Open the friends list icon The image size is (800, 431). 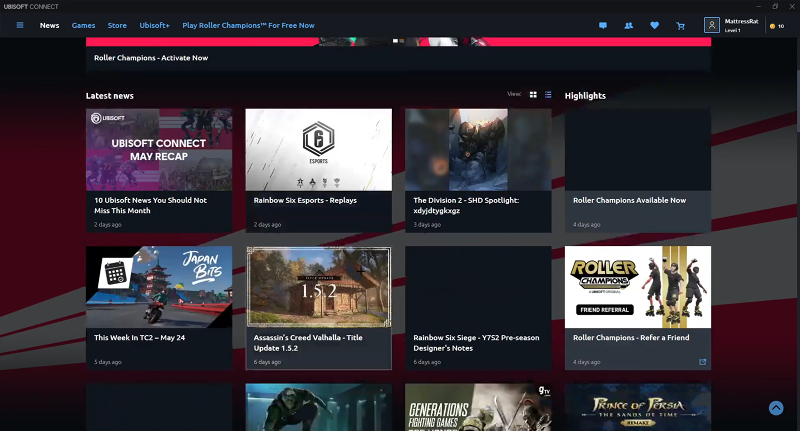tap(629, 26)
